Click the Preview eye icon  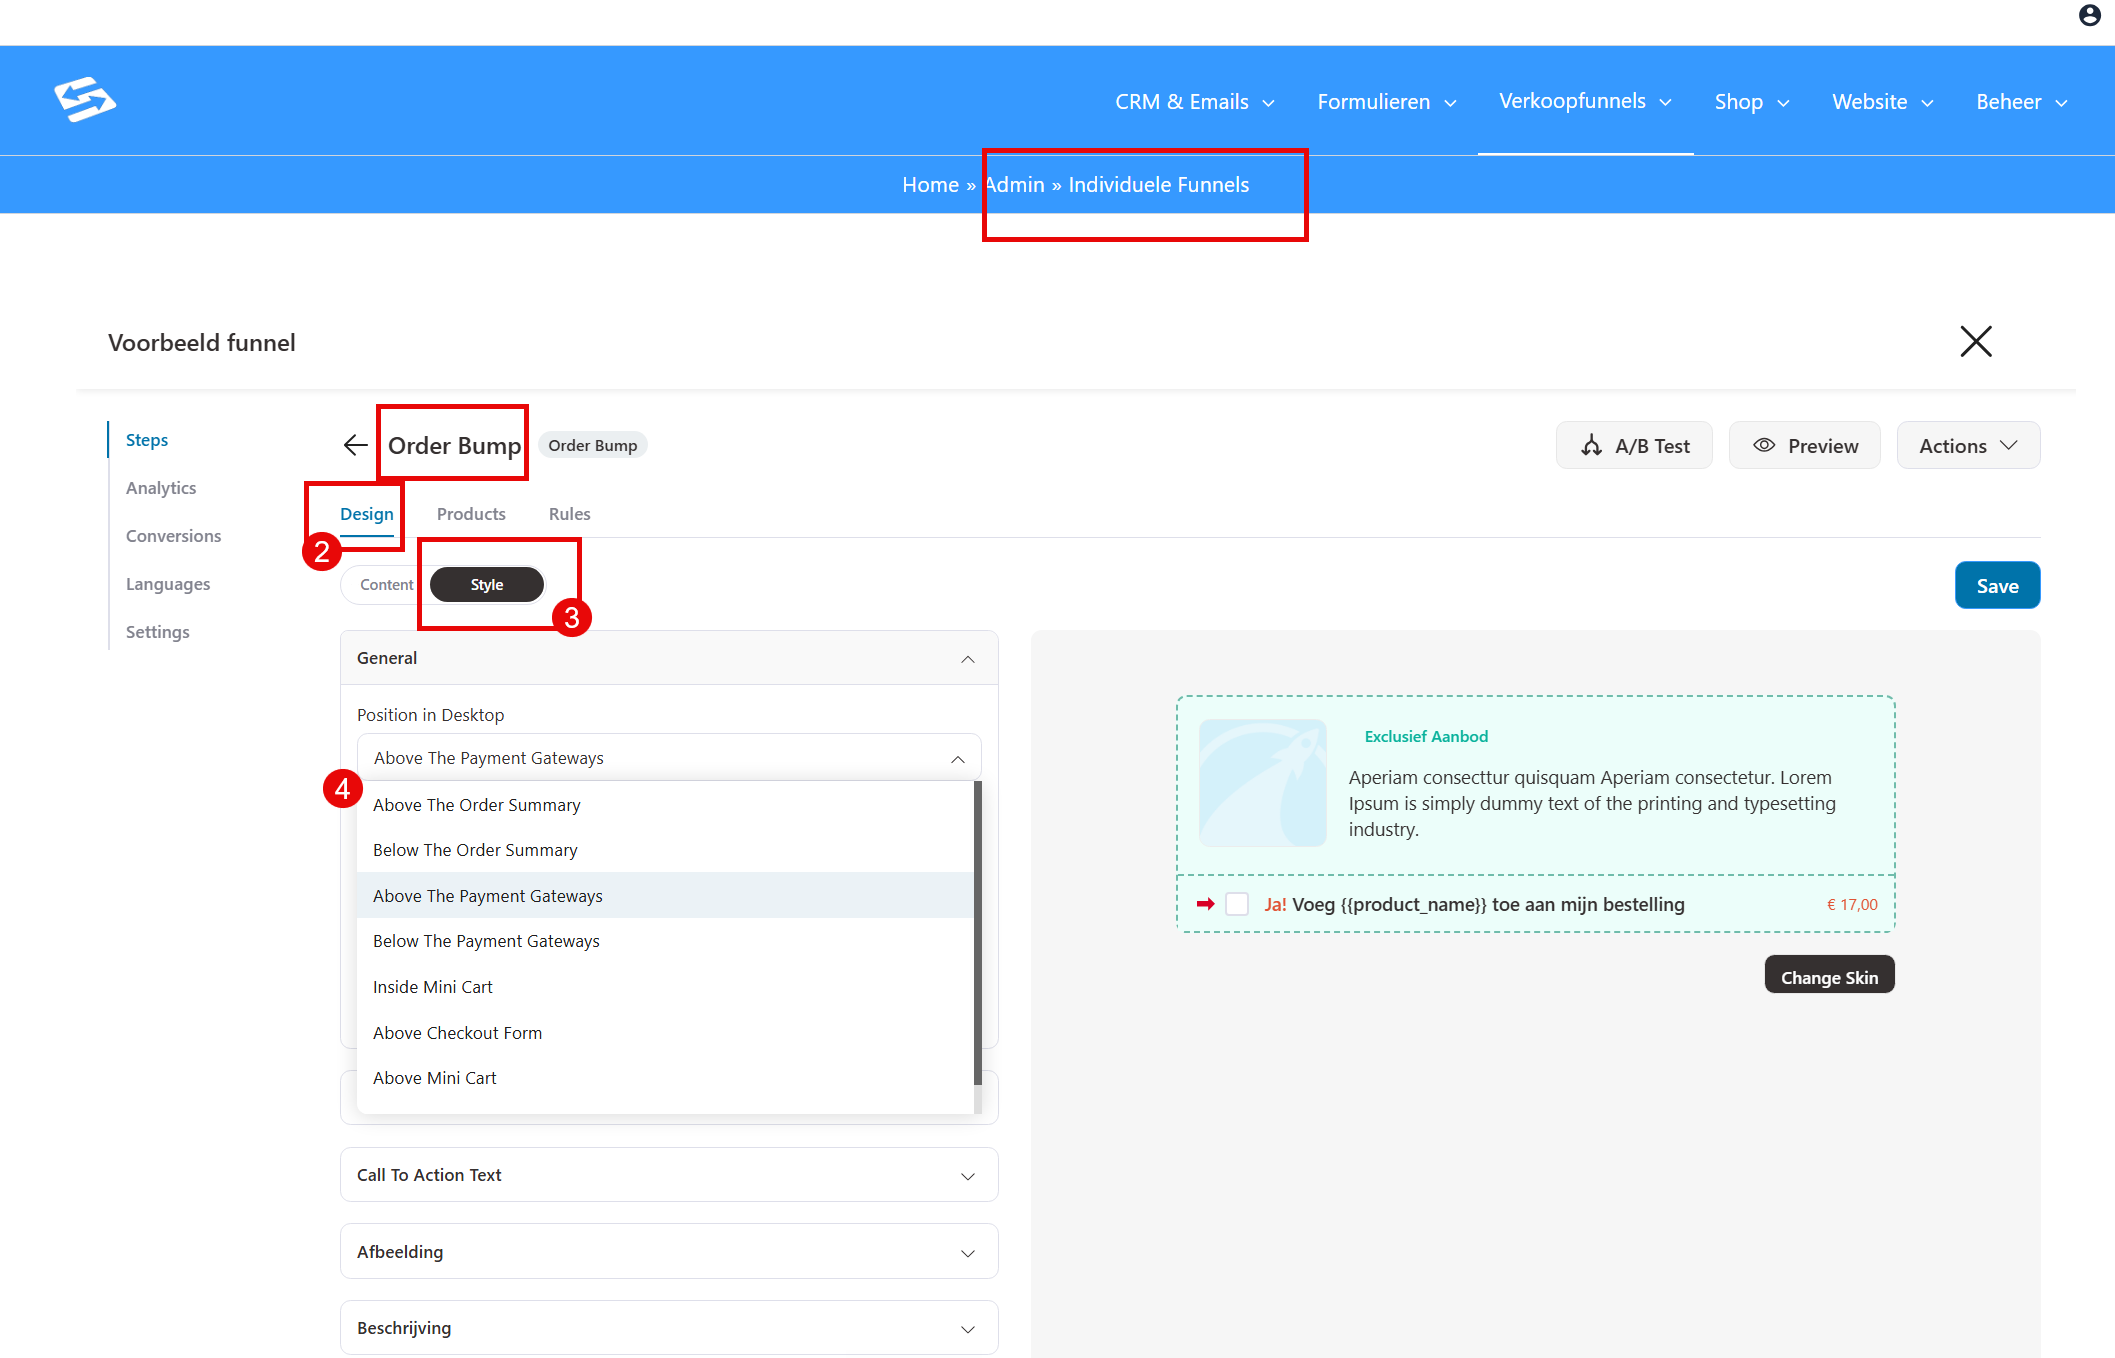tap(1764, 445)
